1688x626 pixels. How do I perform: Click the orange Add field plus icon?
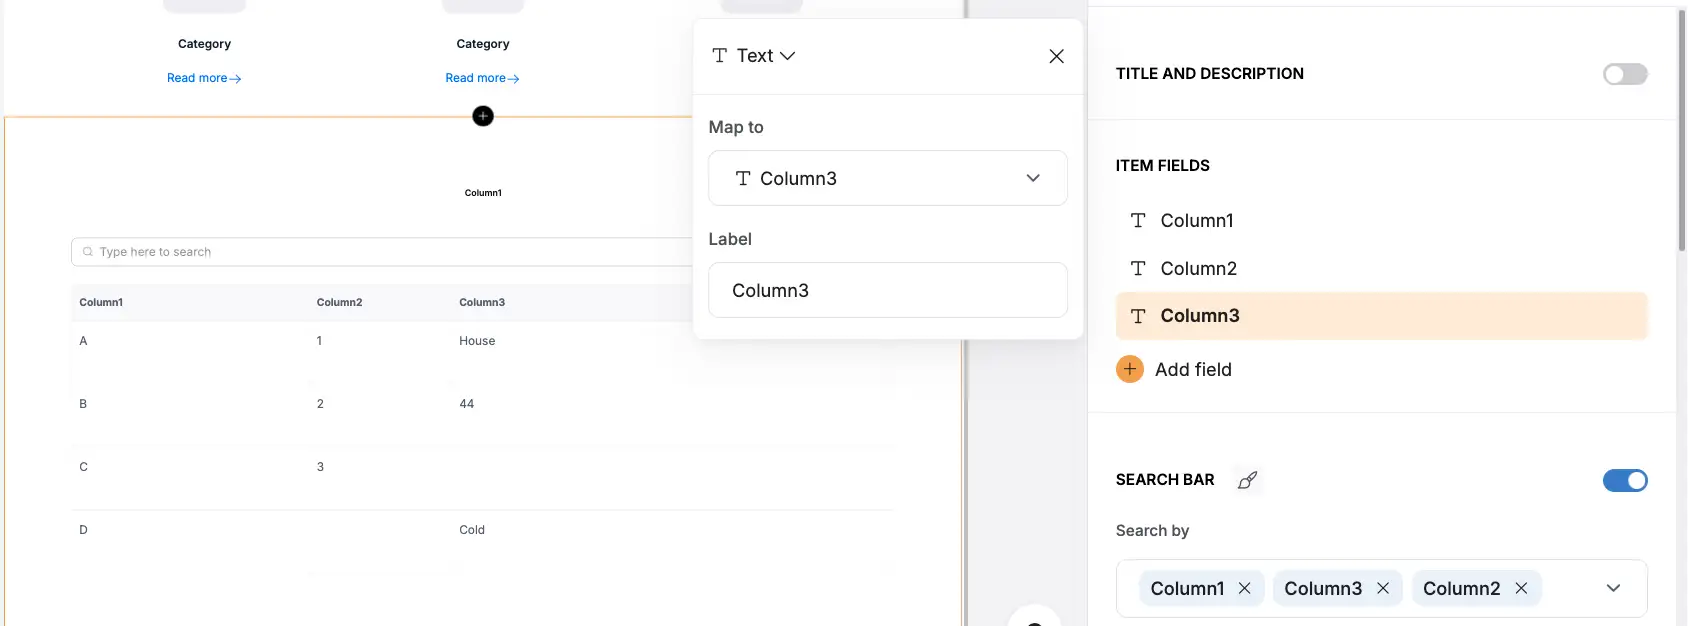1130,369
